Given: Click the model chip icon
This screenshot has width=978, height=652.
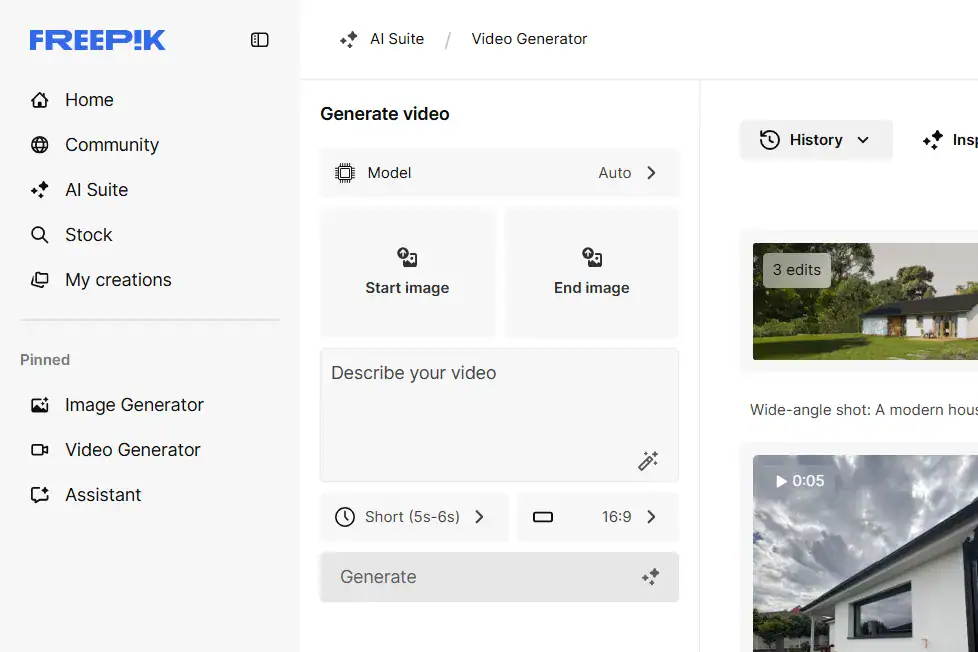Looking at the screenshot, I should [x=345, y=173].
